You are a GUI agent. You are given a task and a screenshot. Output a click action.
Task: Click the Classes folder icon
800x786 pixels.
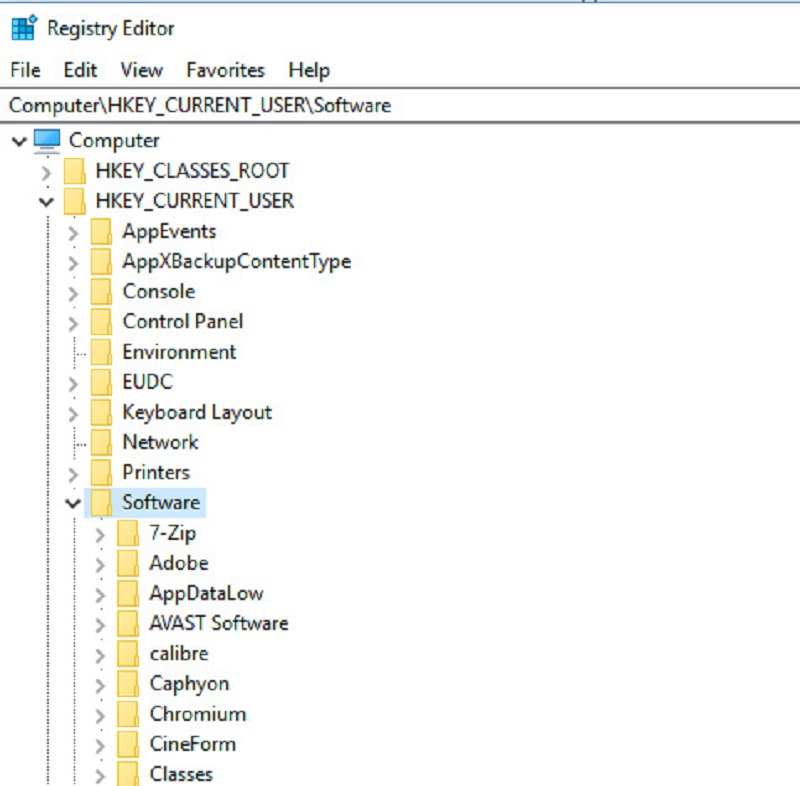pyautogui.click(x=128, y=774)
